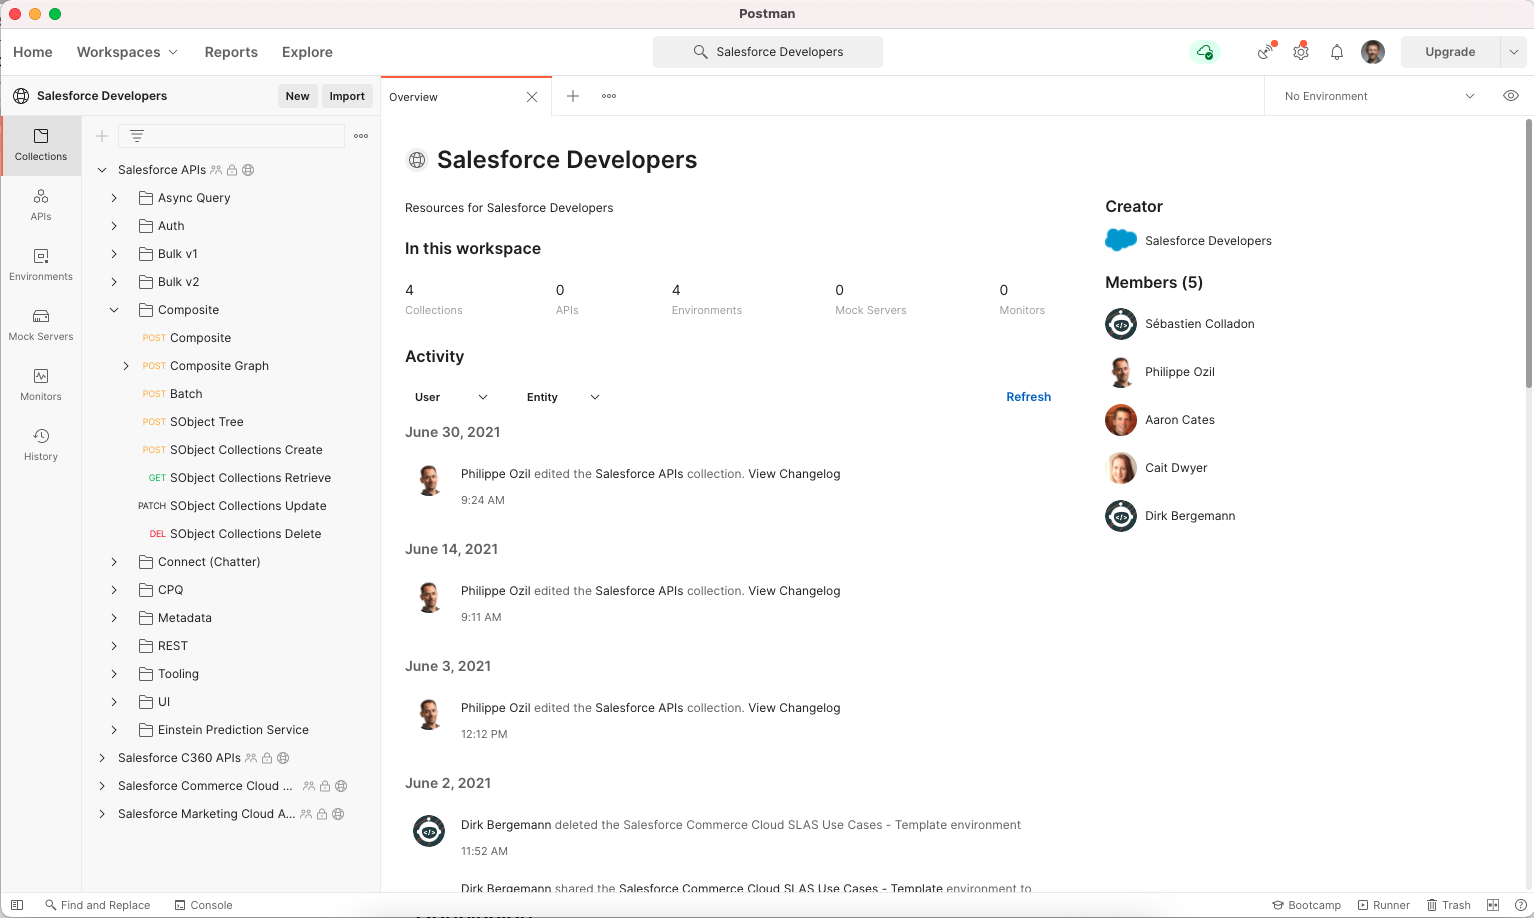
Task: Open the No Environment selector dropdown
Action: (1379, 96)
